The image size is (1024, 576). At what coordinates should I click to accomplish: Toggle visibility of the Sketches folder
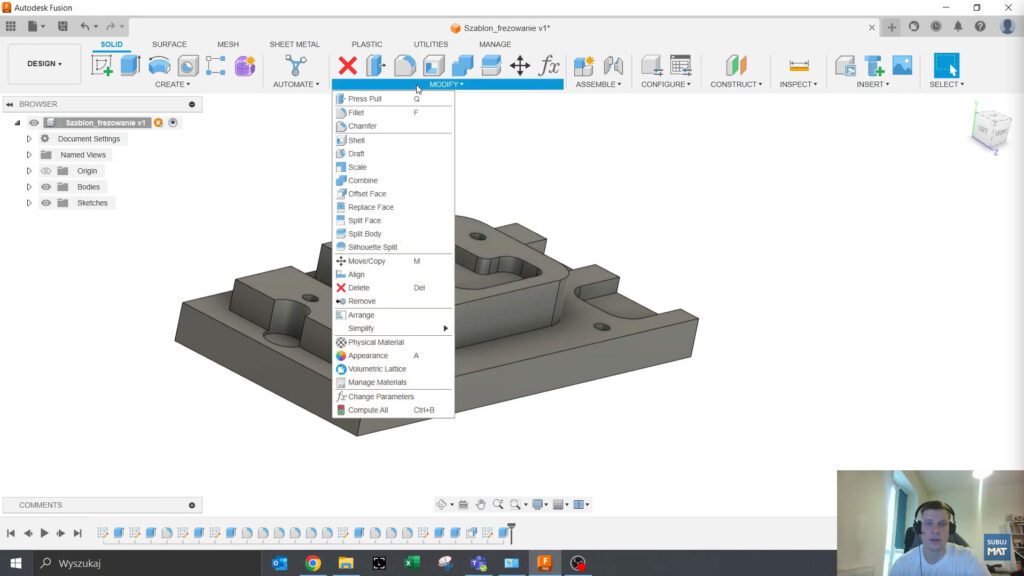click(45, 203)
